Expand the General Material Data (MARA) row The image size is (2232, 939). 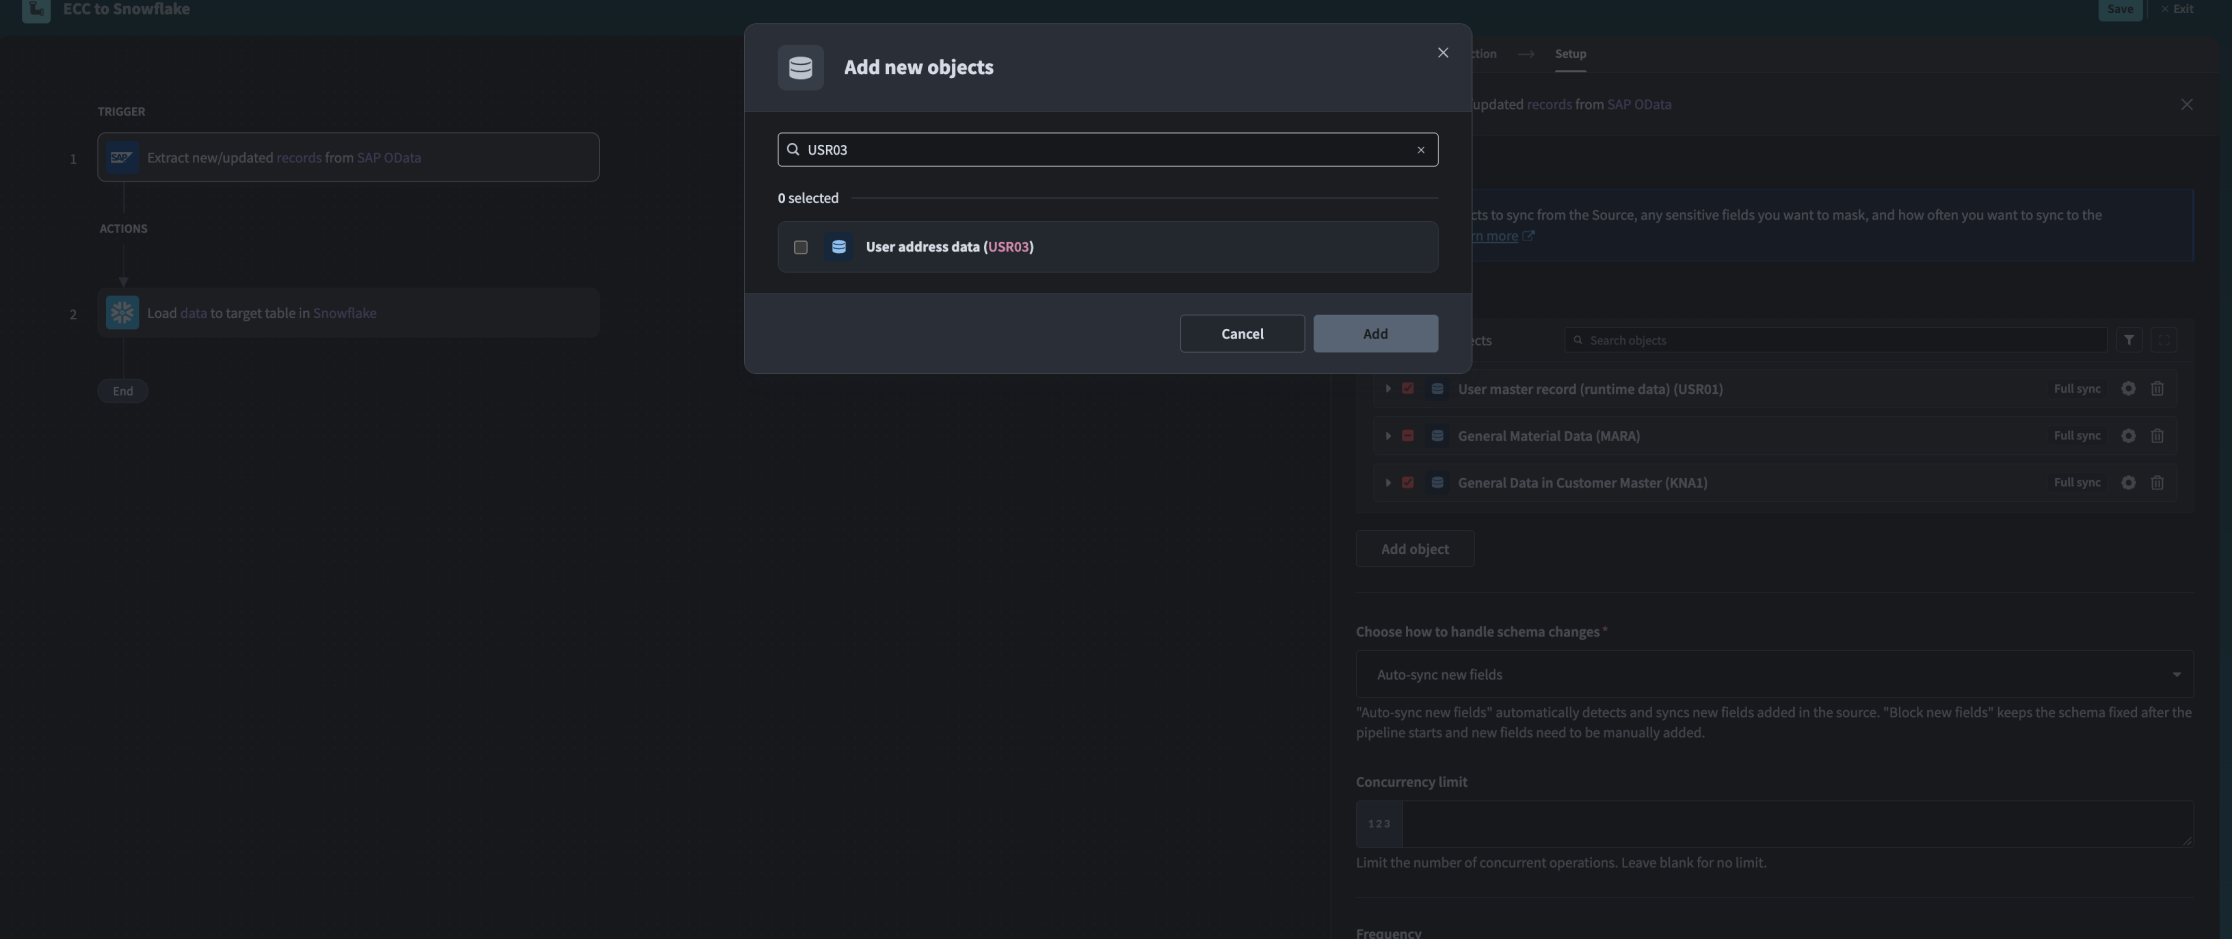click(1387, 436)
